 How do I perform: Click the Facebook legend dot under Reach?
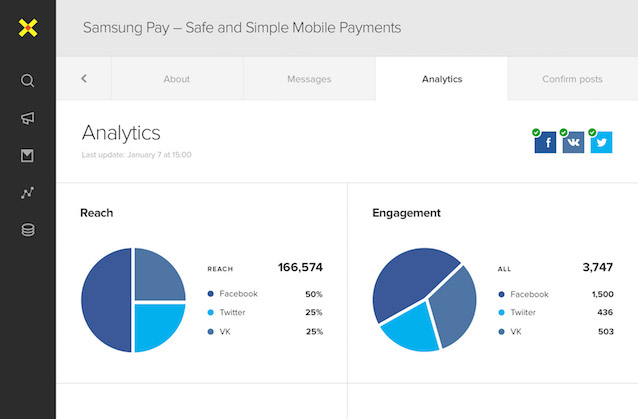click(x=210, y=294)
